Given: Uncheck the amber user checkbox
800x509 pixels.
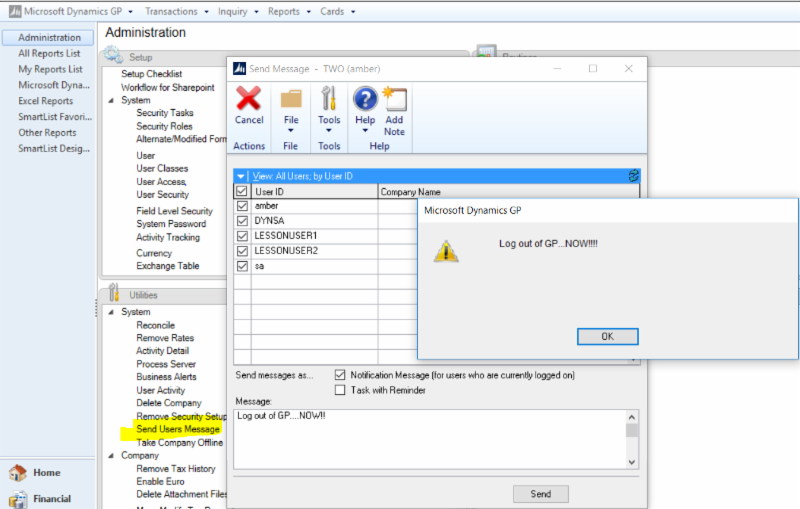Looking at the screenshot, I should tap(242, 206).
